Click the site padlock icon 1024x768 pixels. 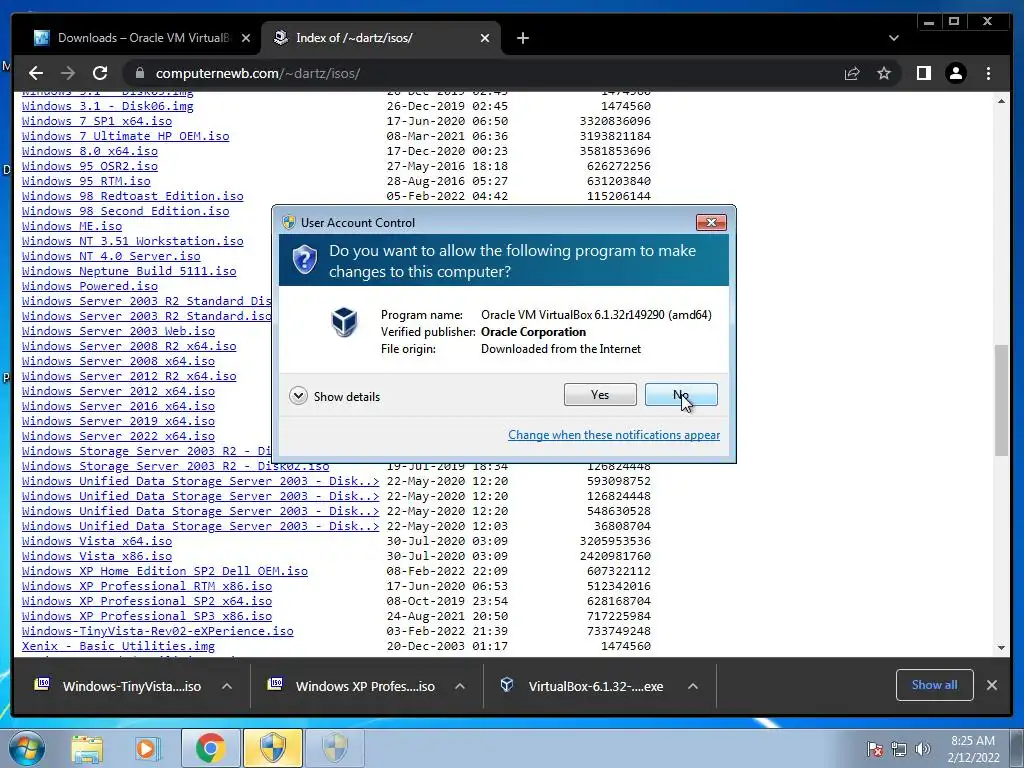pyautogui.click(x=140, y=73)
